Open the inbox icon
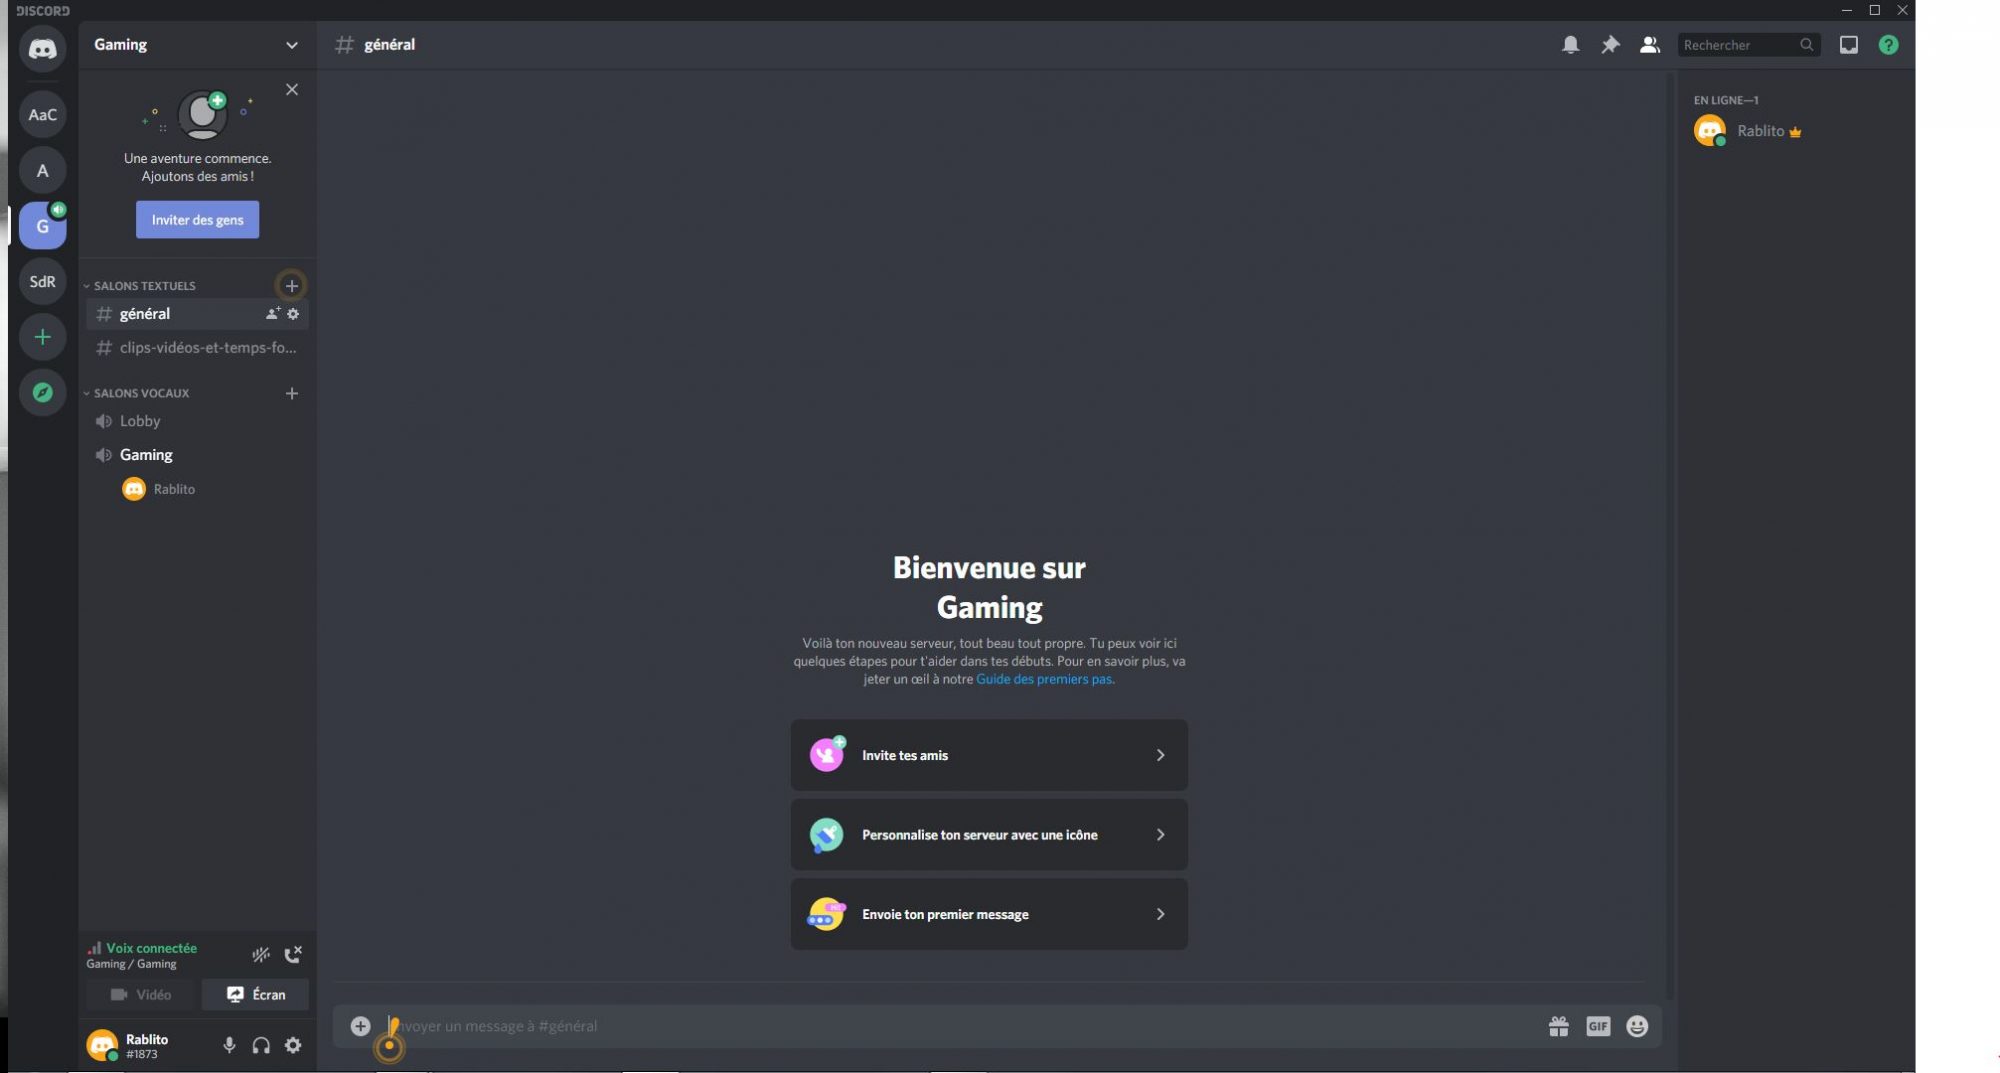 1848,45
